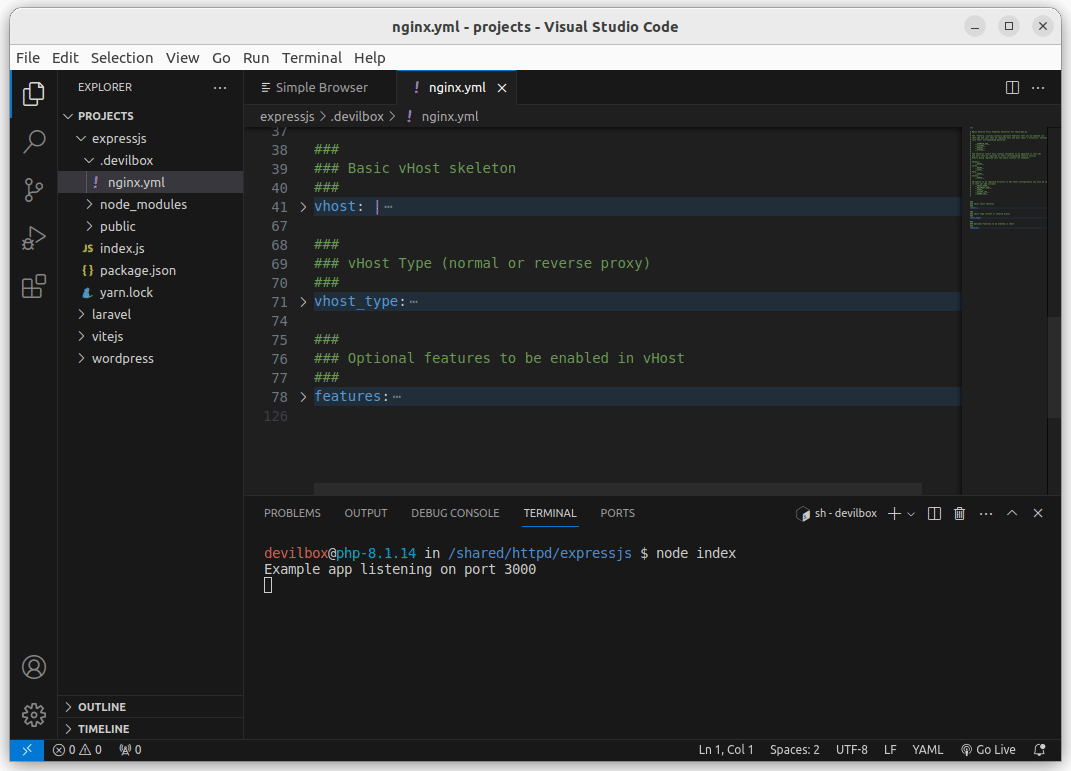Open the Manage gear settings

point(34,714)
